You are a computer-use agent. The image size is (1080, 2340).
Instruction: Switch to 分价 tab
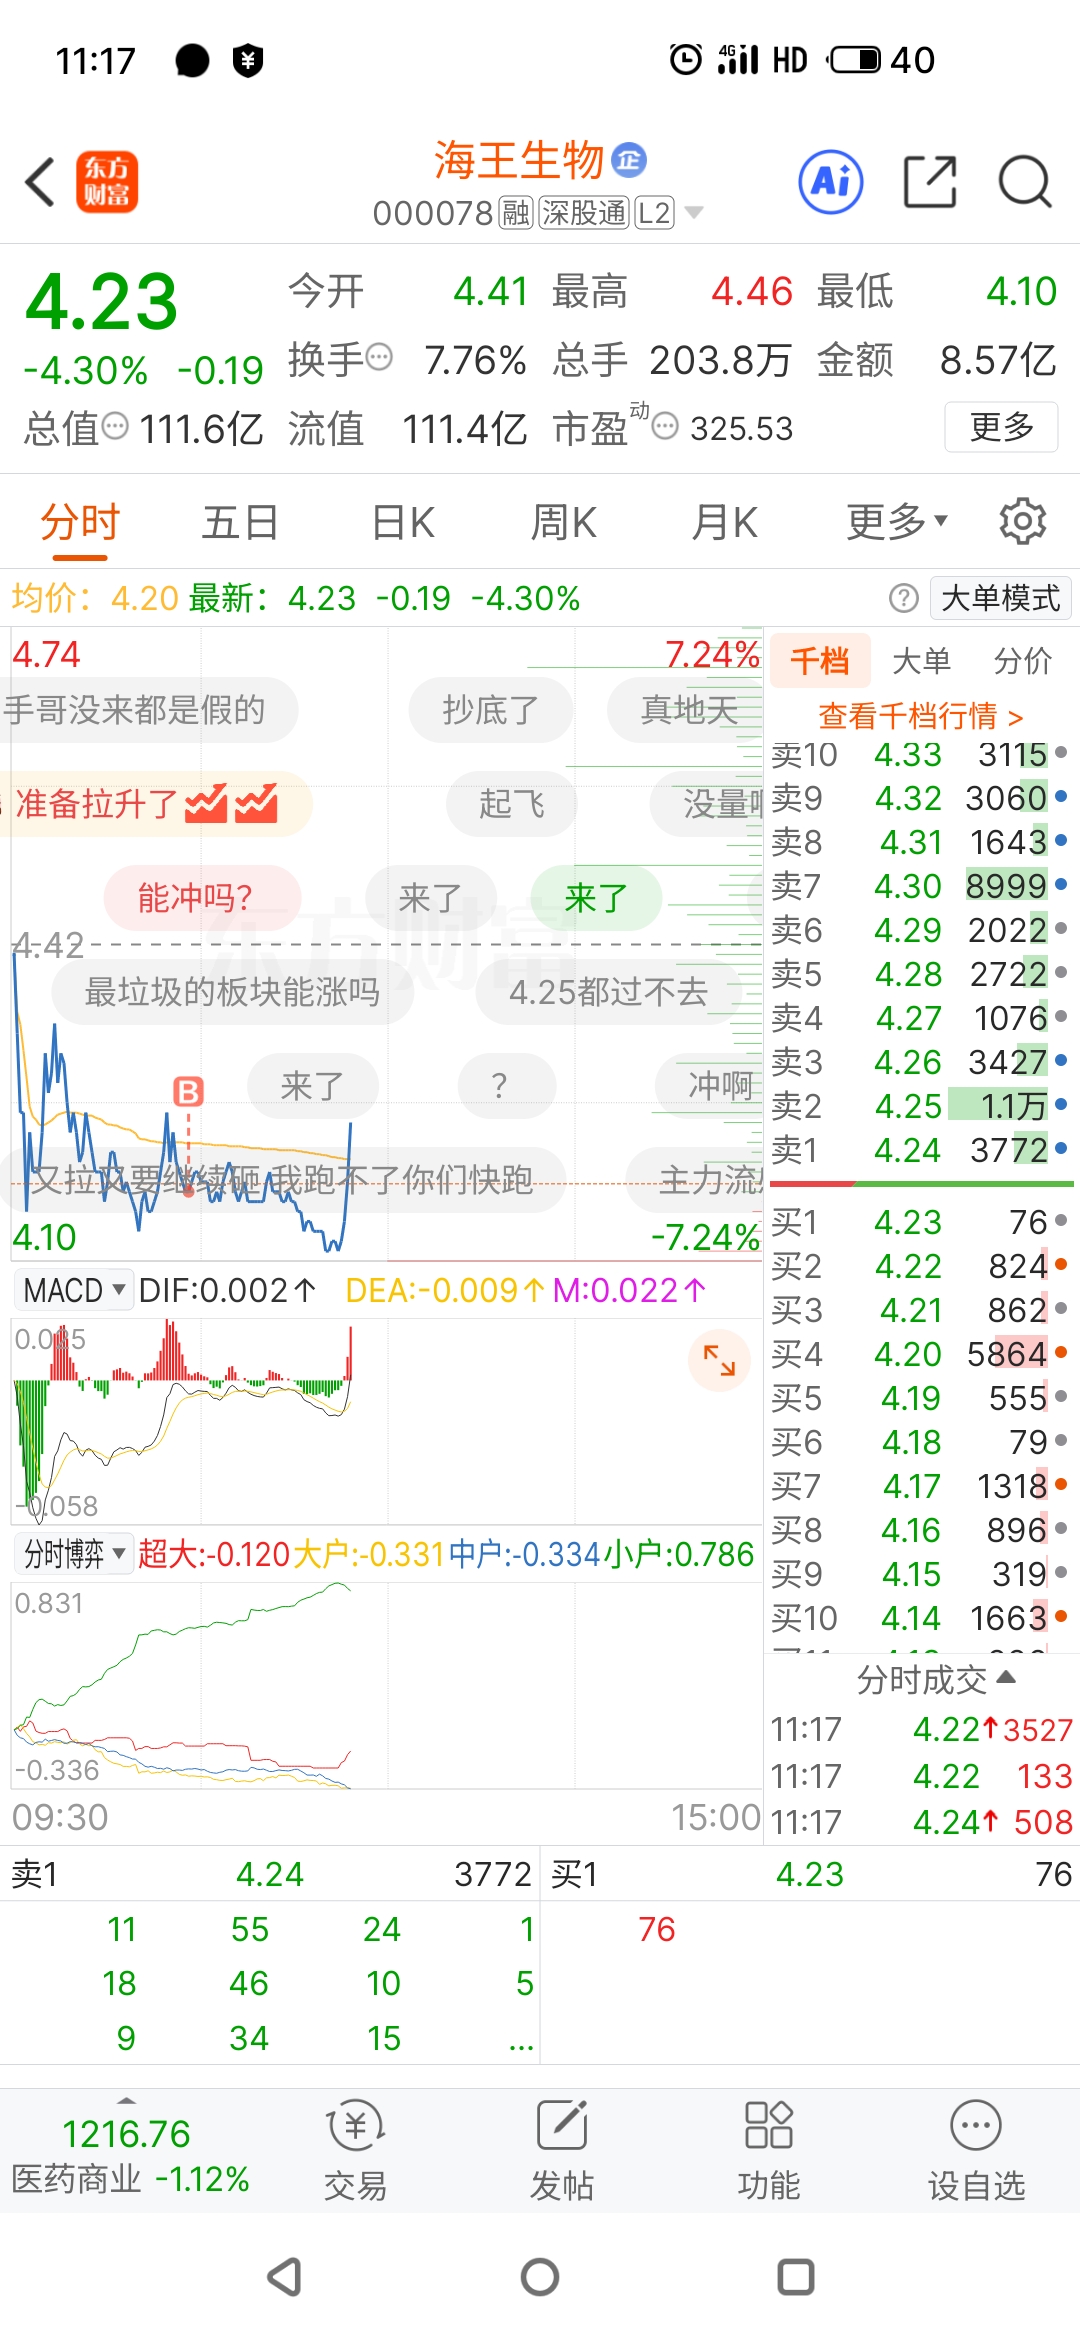point(1023,660)
